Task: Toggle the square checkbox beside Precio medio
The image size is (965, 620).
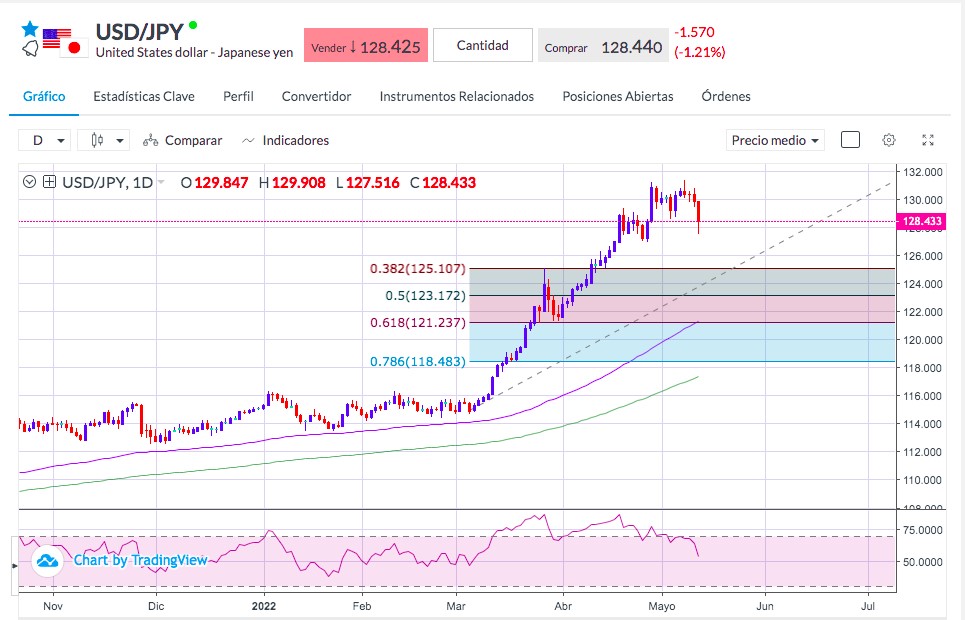Action: click(x=850, y=140)
